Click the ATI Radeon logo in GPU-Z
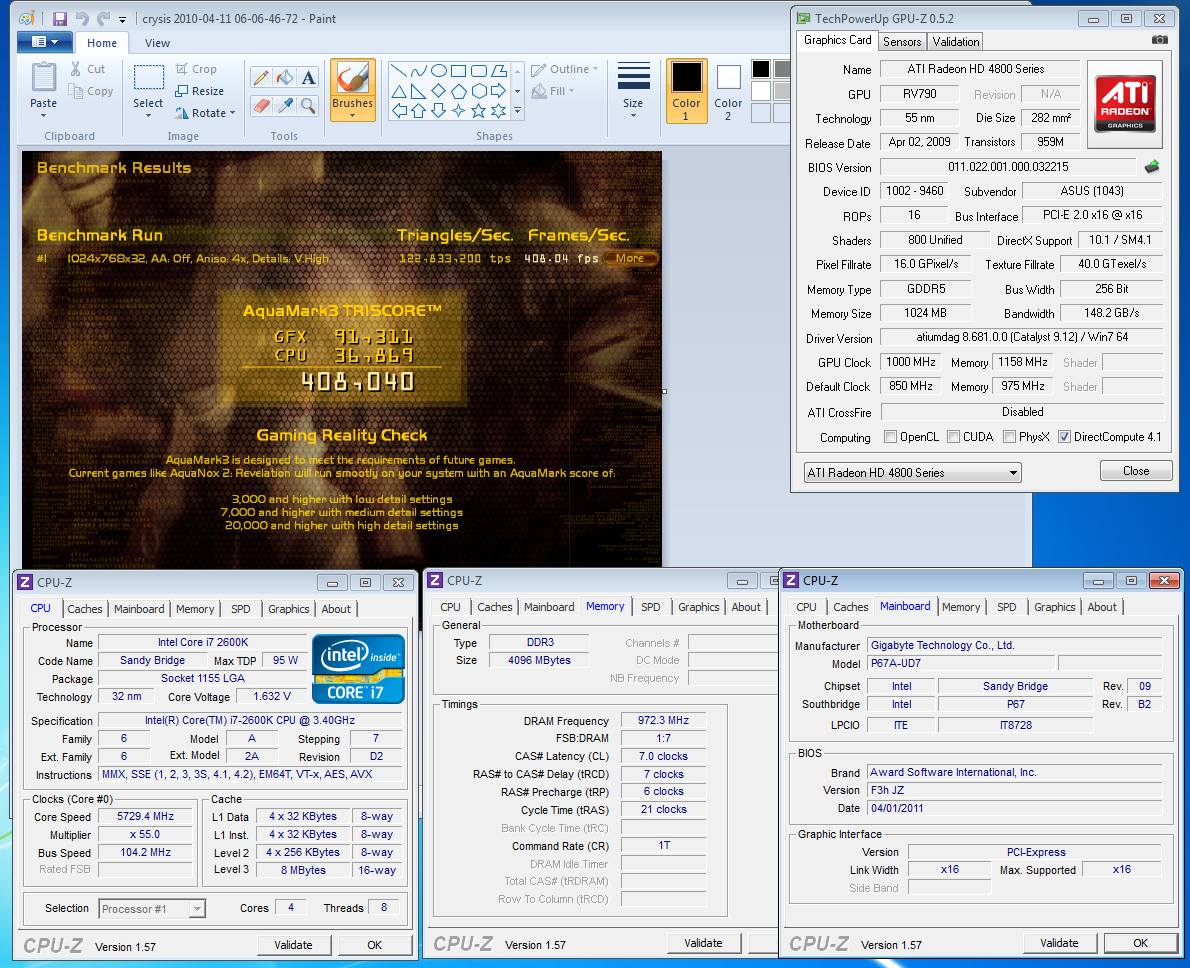The height and width of the screenshot is (968, 1190). click(x=1125, y=104)
